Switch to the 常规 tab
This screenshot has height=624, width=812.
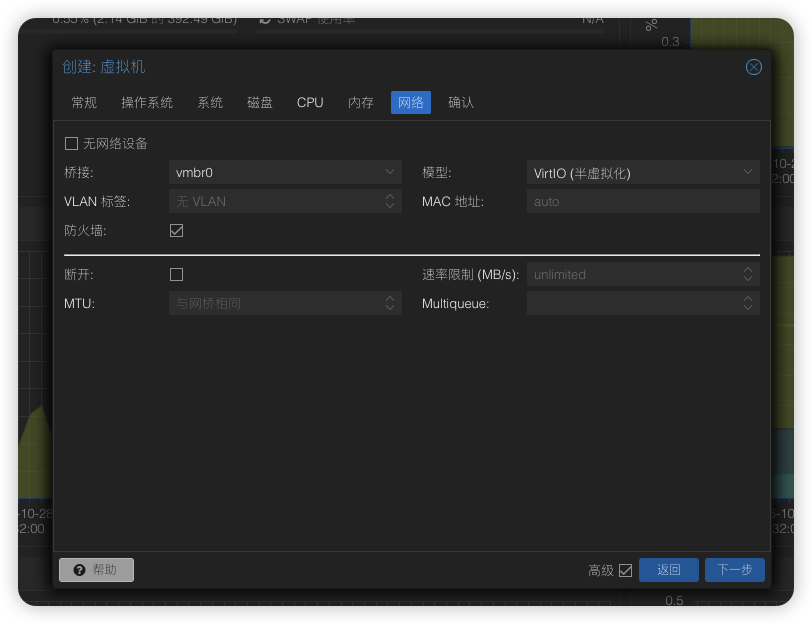pyautogui.click(x=84, y=102)
